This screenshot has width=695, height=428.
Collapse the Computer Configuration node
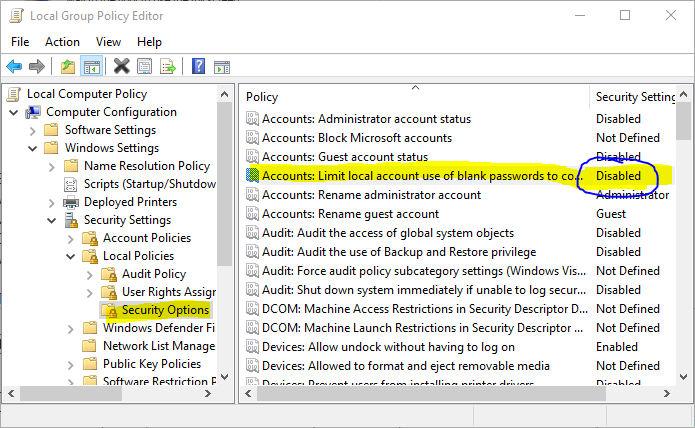(x=14, y=113)
